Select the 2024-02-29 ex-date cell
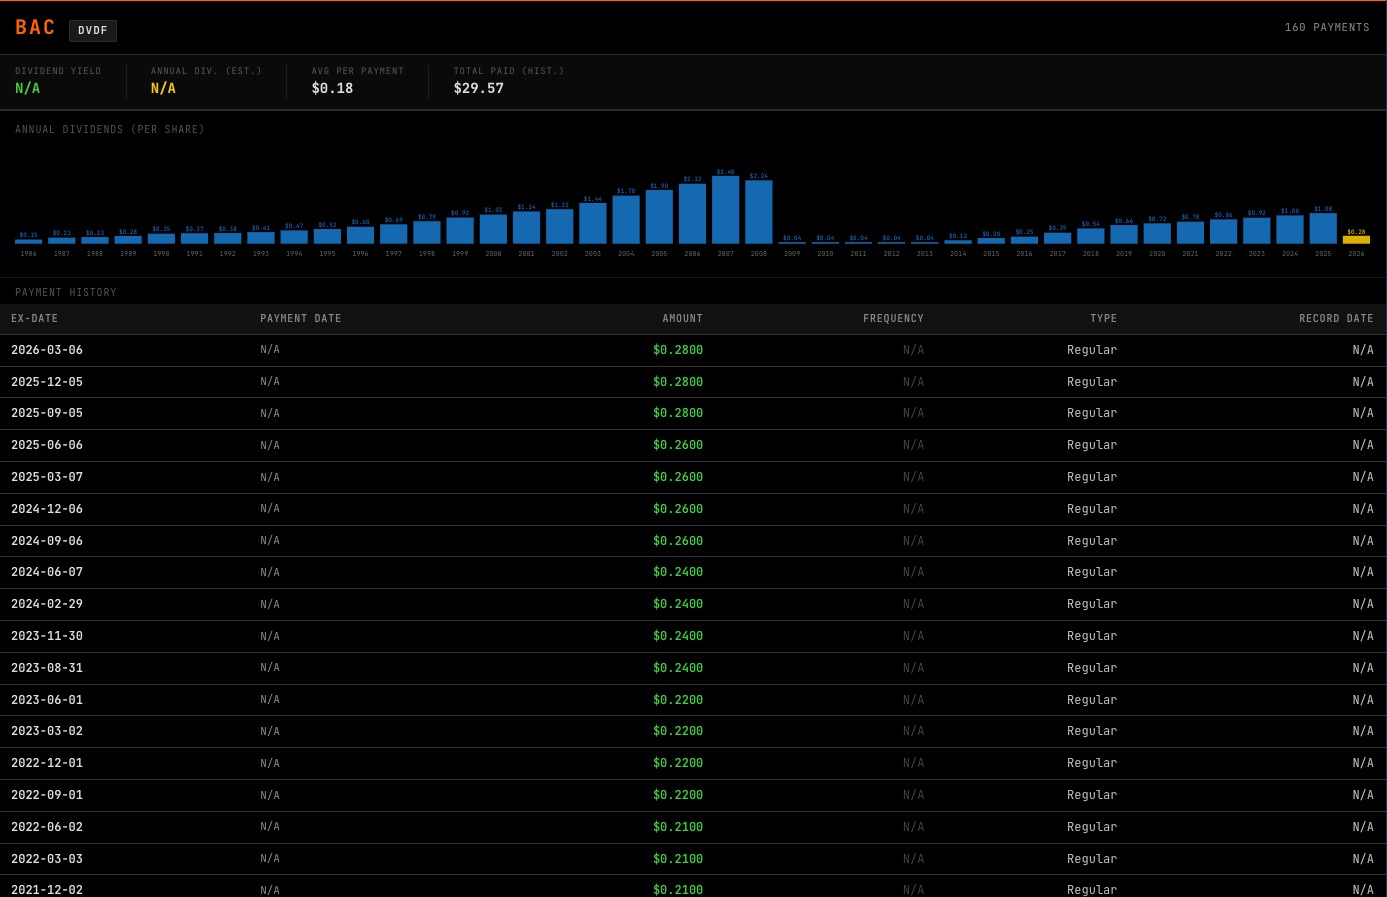 tap(47, 604)
